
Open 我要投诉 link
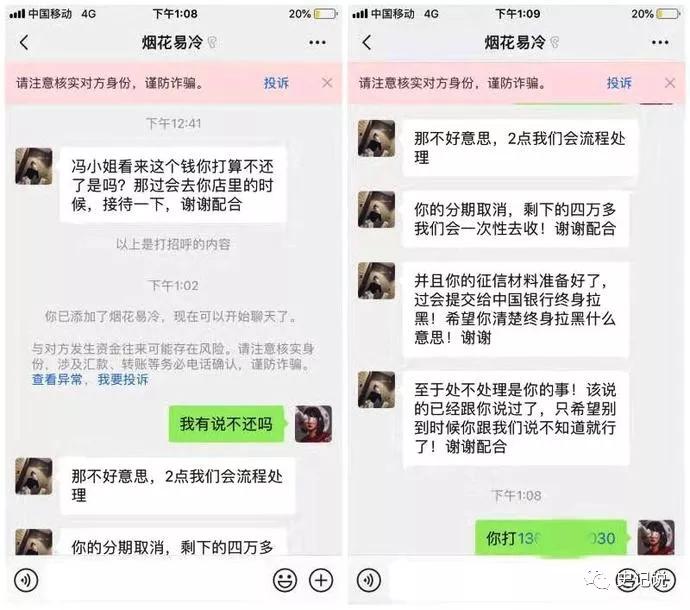(x=123, y=379)
